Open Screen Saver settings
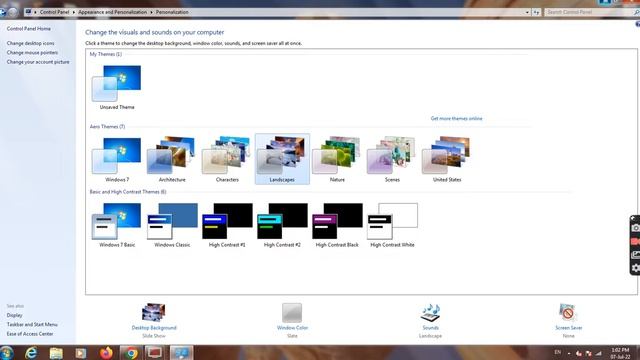 [x=568, y=320]
